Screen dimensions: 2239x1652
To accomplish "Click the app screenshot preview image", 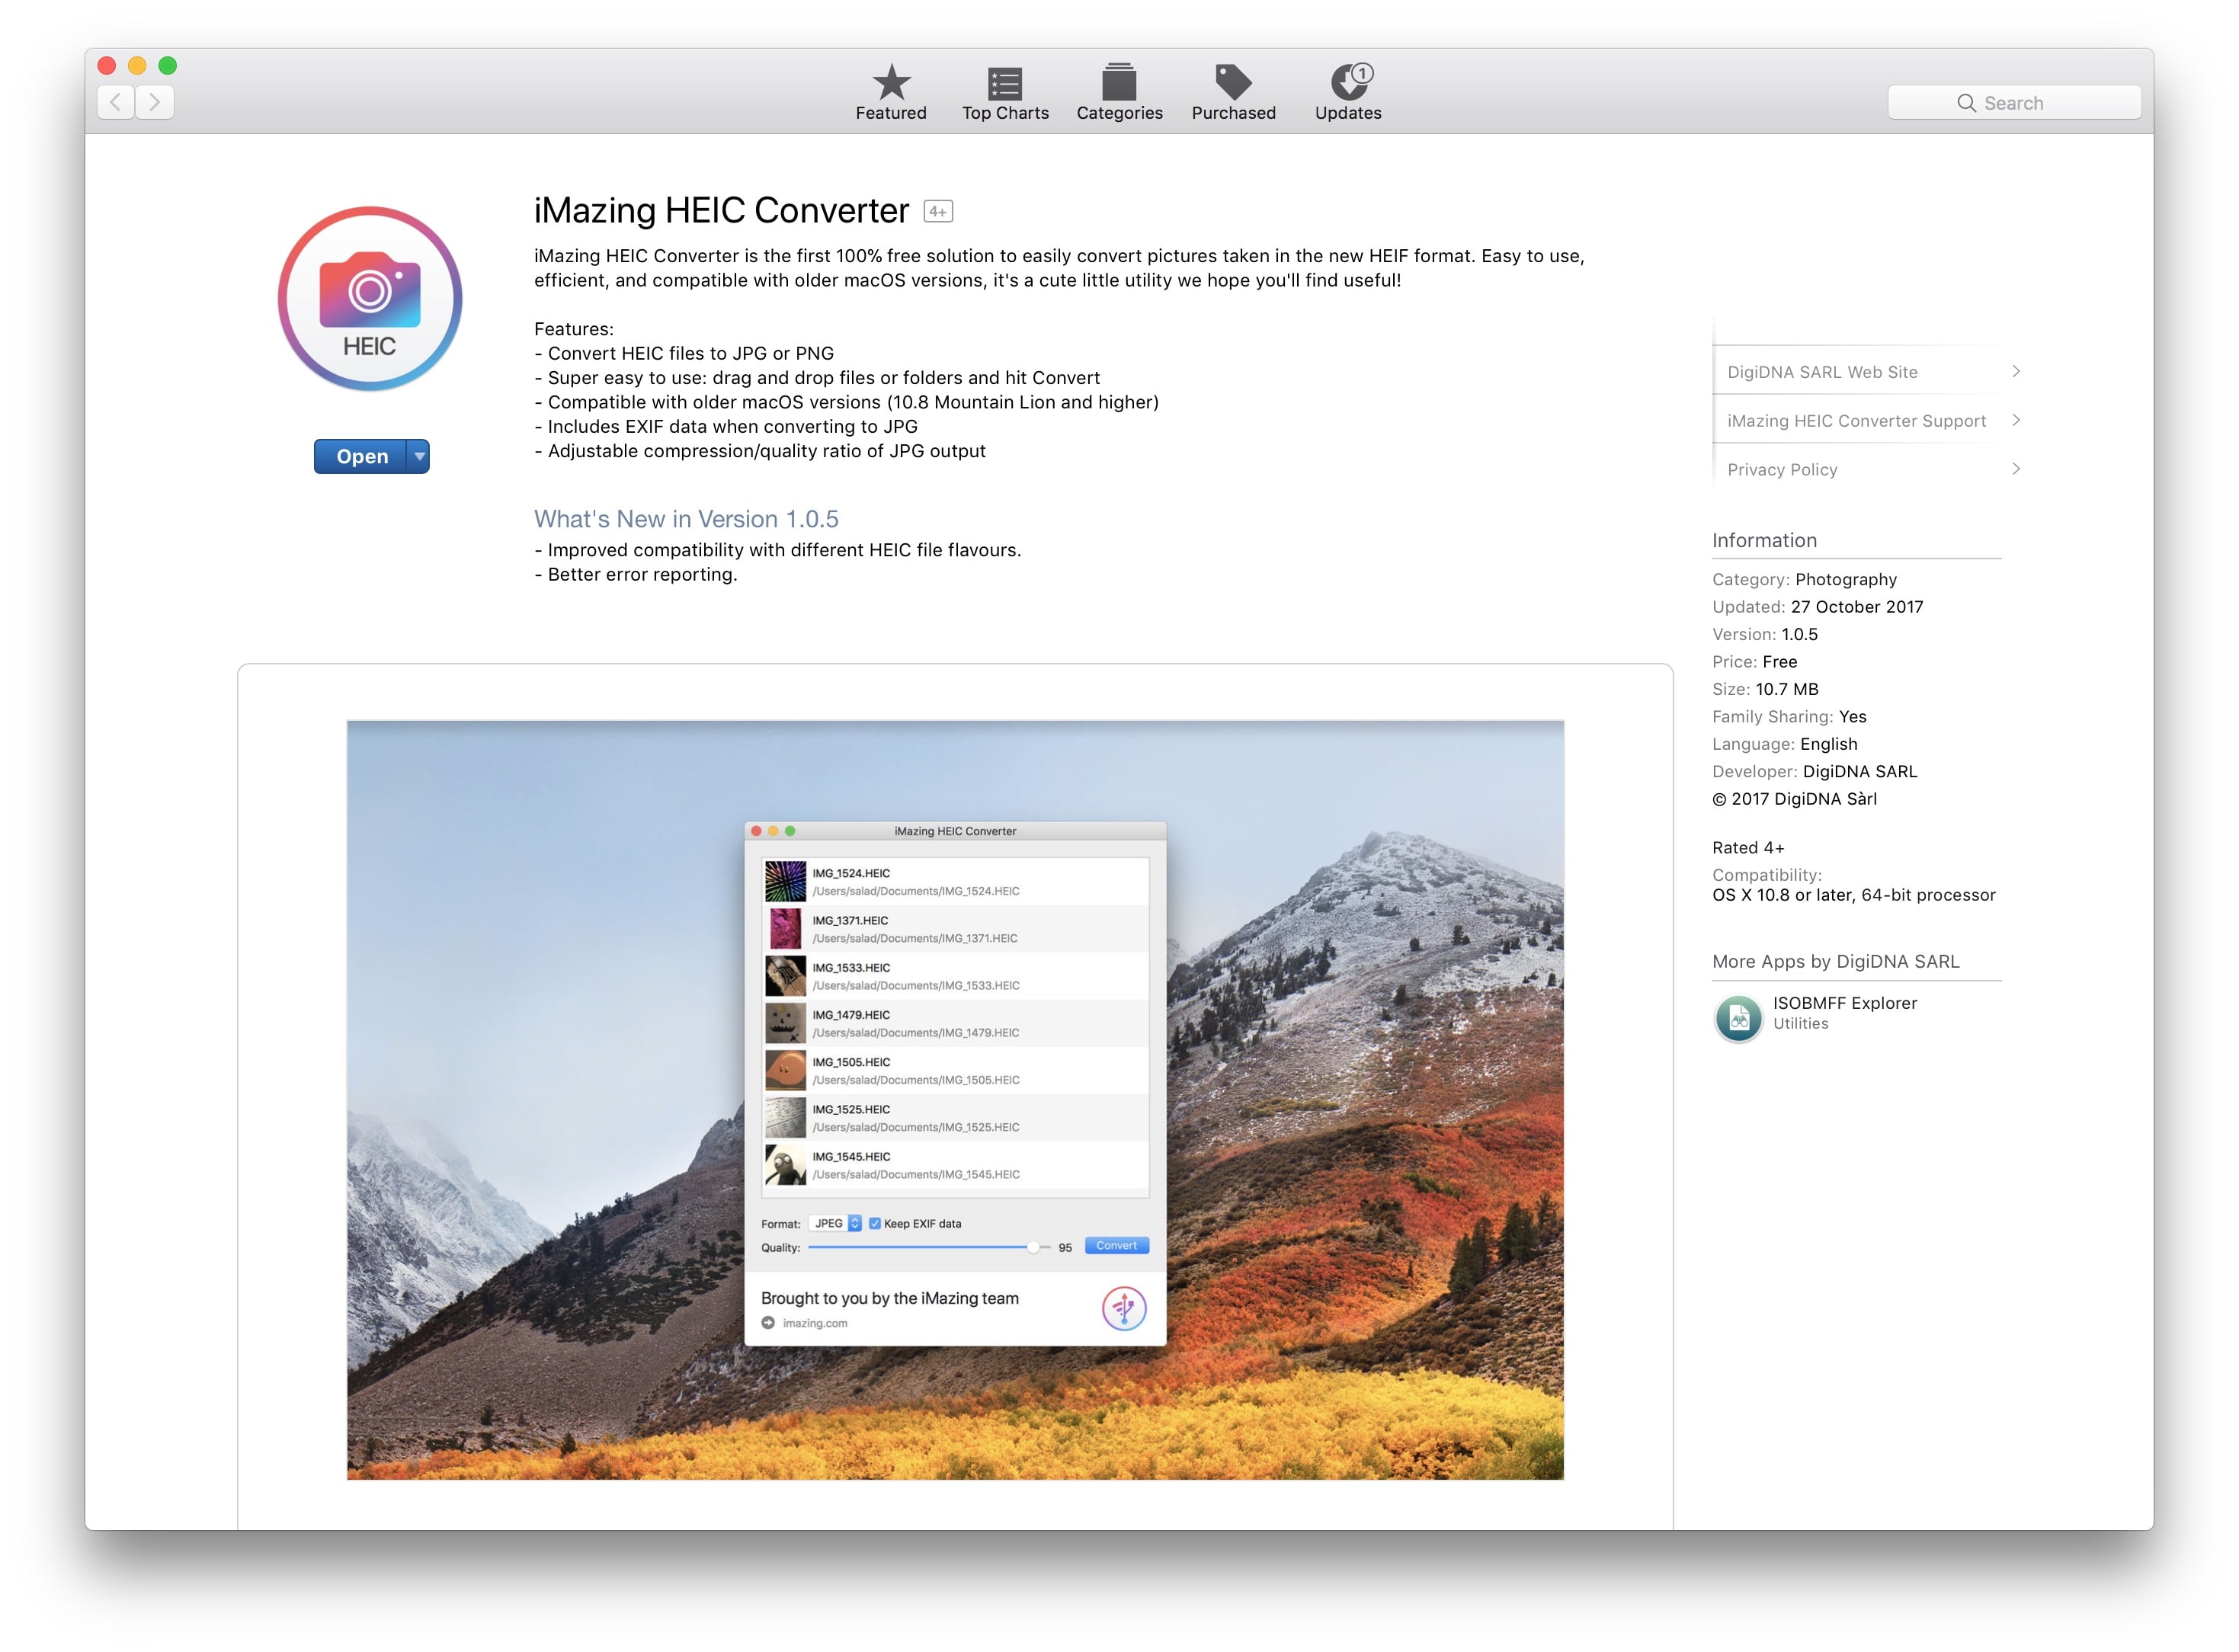I will point(955,1100).
